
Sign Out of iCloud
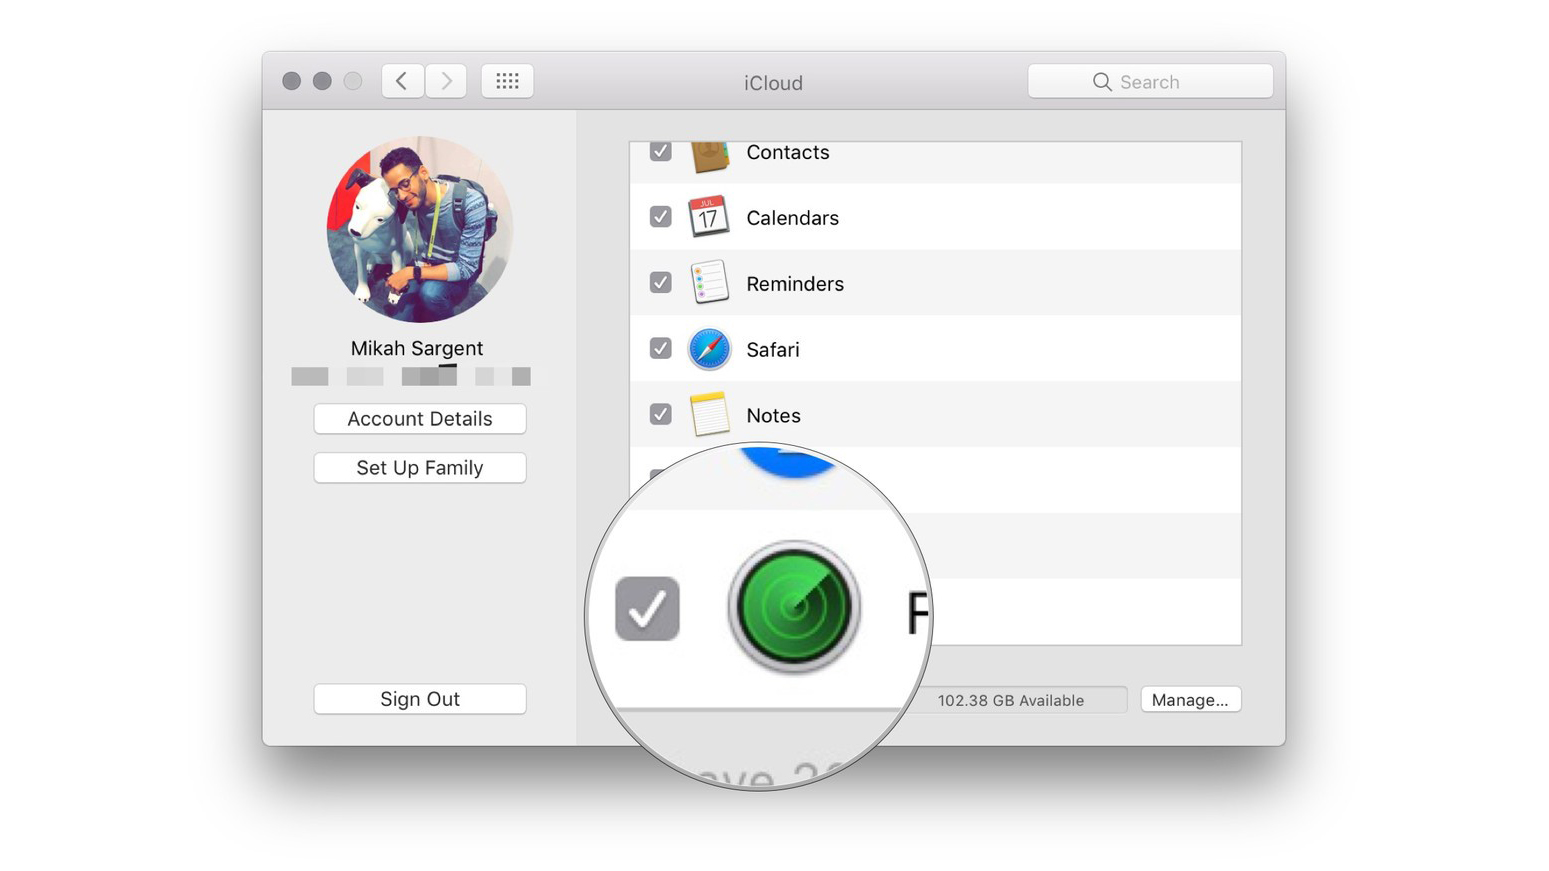coord(420,699)
